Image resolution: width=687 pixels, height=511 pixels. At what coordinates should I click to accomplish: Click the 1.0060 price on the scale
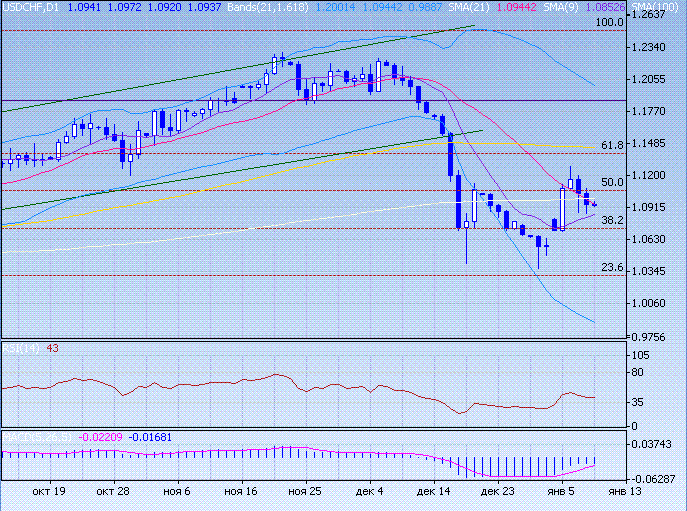[651, 303]
